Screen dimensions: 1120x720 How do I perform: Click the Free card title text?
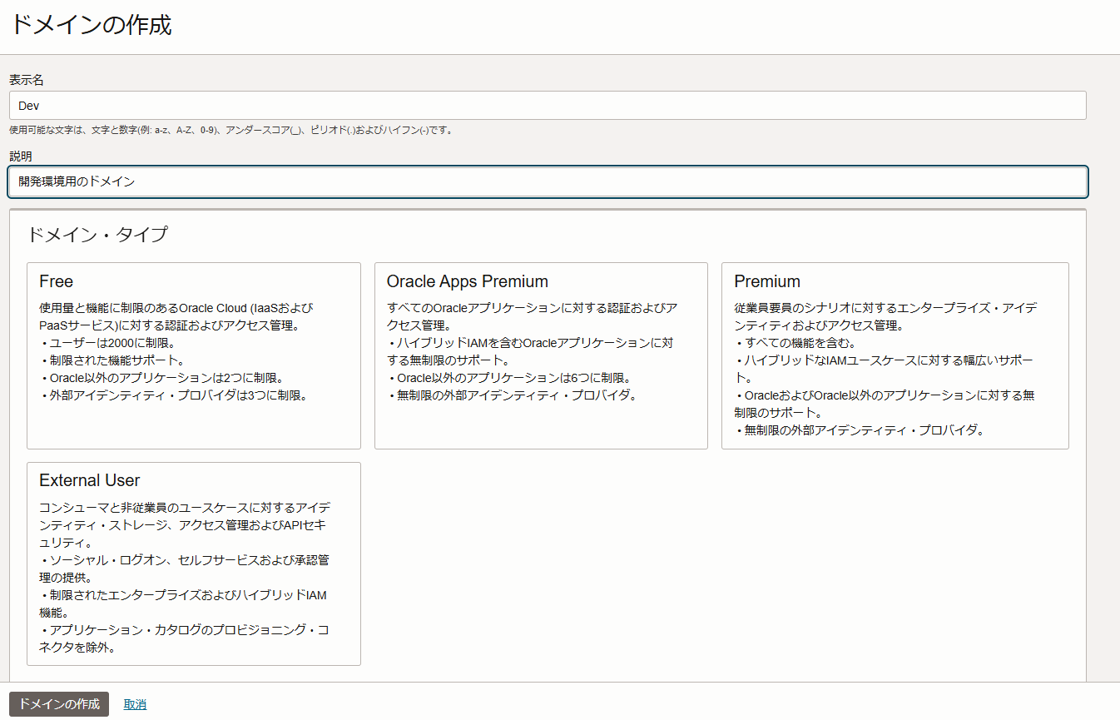56,281
